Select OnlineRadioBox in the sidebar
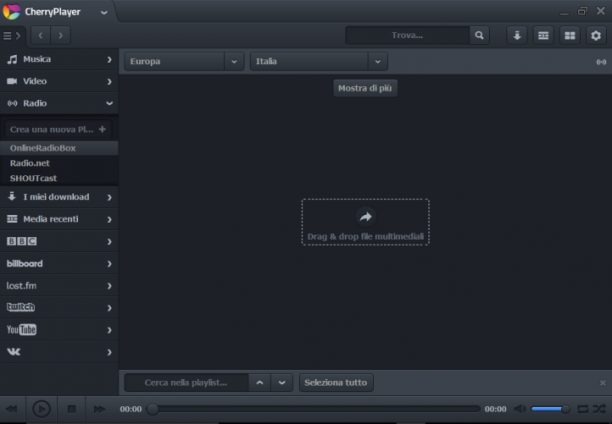Viewport: 612px width, 424px height. click(59, 148)
